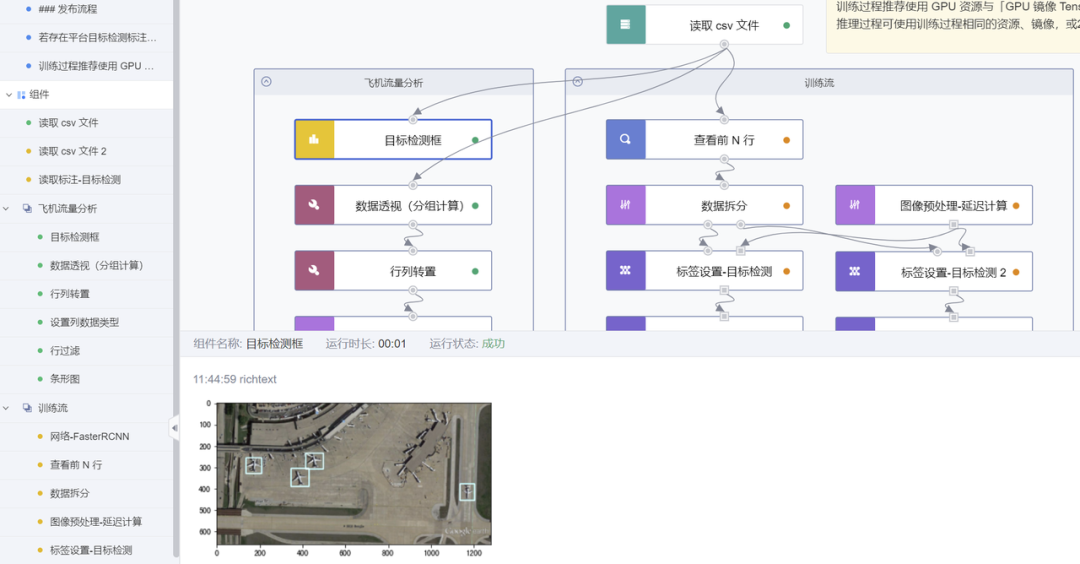Click the yellow 目标检测框 node icon
This screenshot has width=1080, height=564.
pos(315,140)
